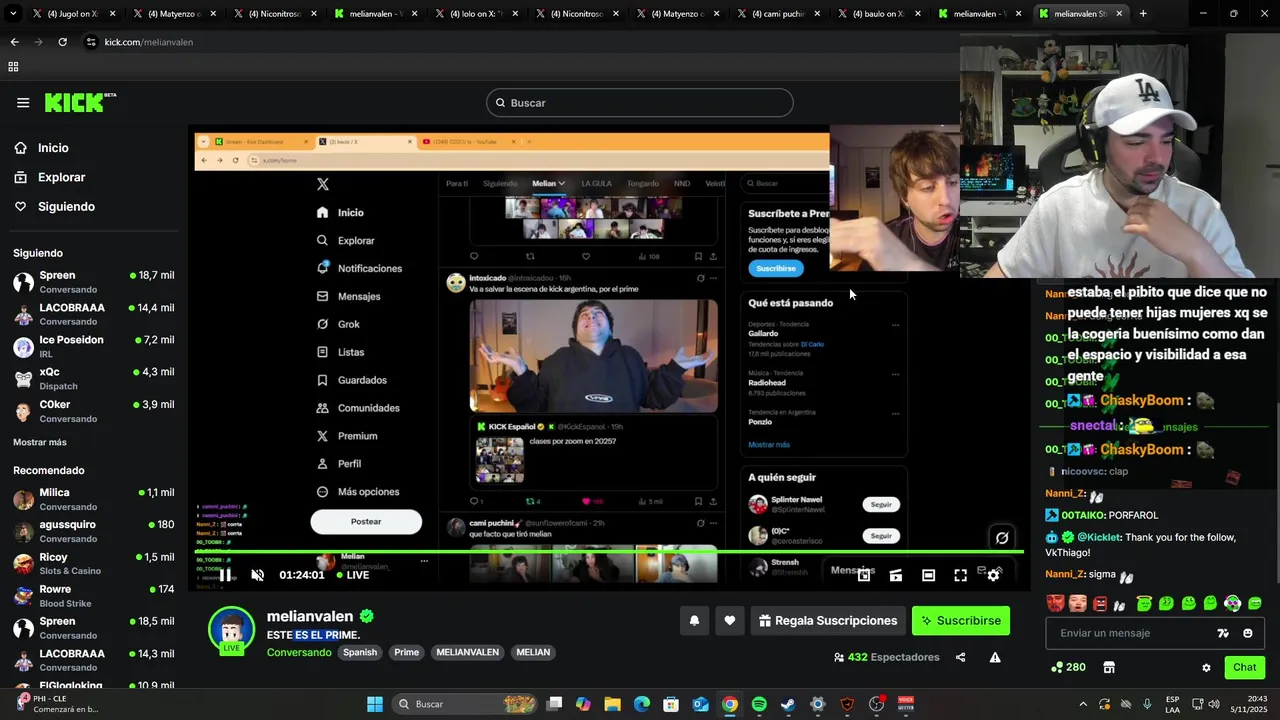Screen dimensions: 1280x720
Task: Open recommended channel Rowre
Action: click(x=94, y=596)
